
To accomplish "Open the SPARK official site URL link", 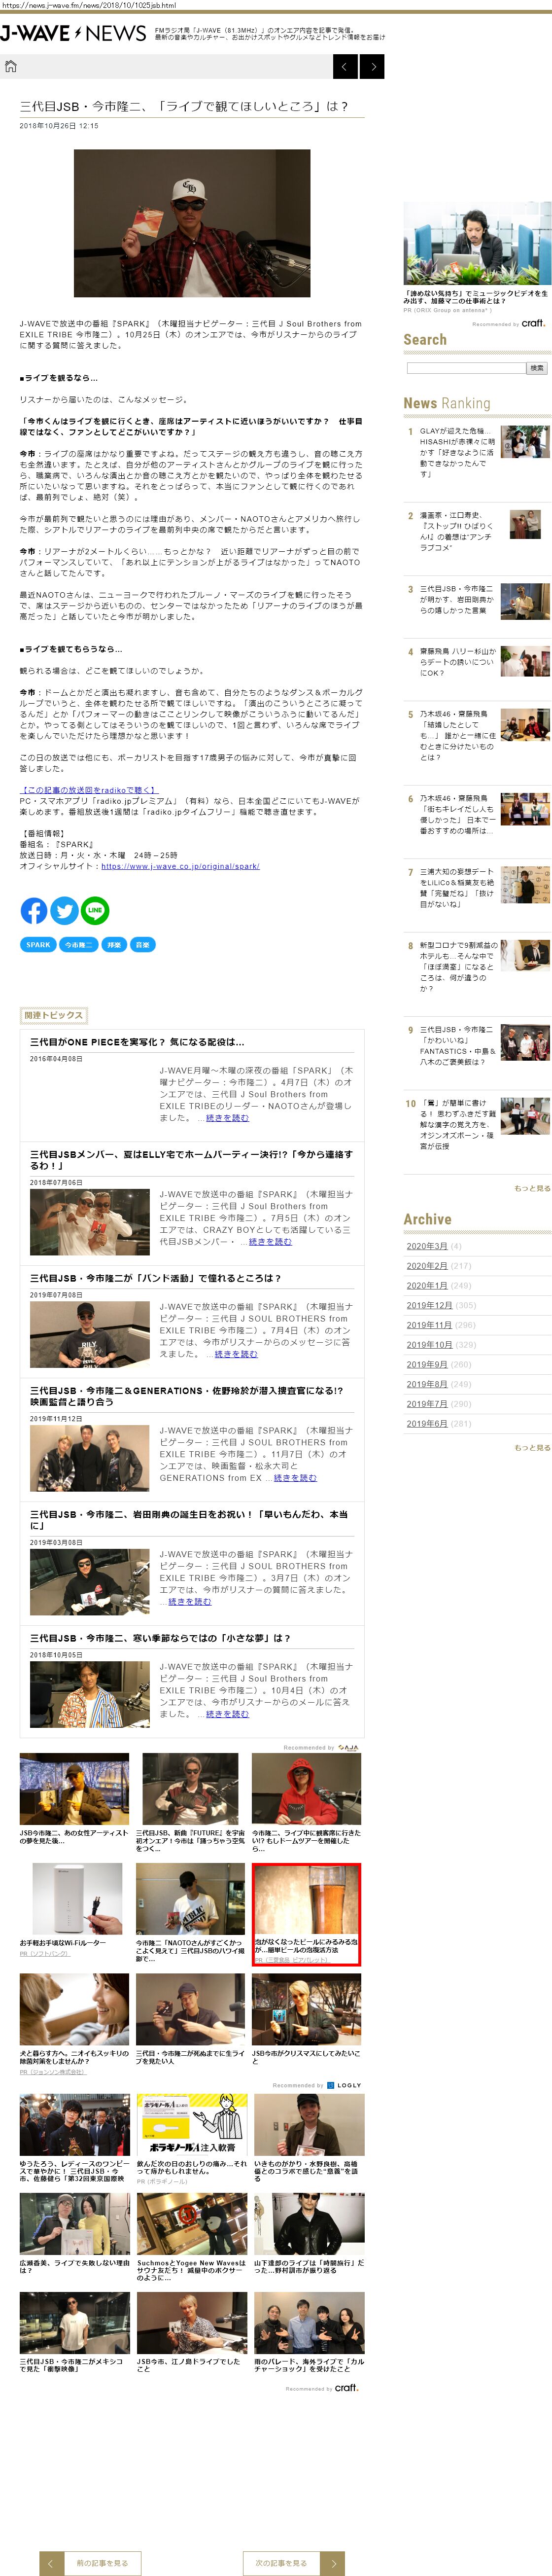I will (180, 867).
